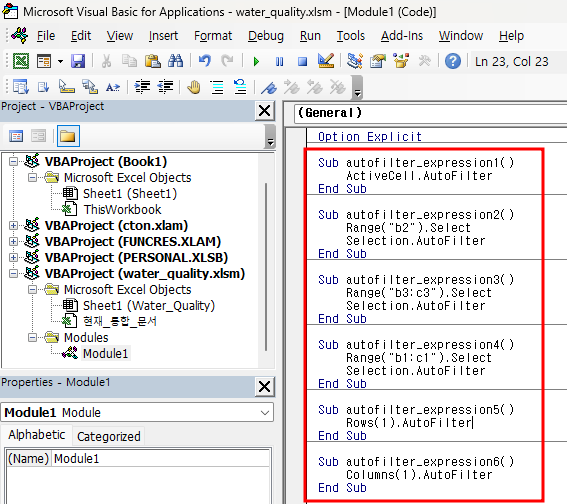Viewport: 567px width, 504px height.
Task: Click the Outdent icon
Action: click(165, 87)
